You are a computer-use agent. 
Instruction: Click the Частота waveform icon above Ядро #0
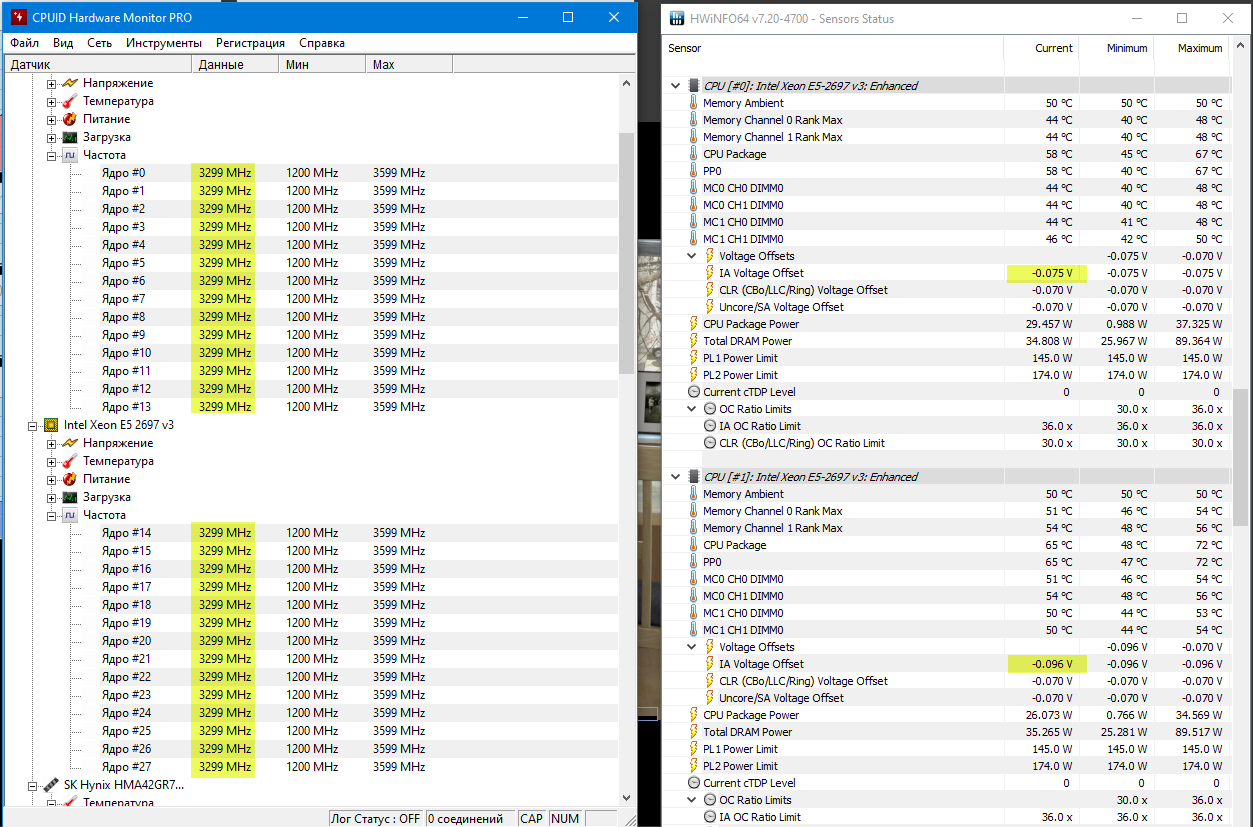point(70,155)
